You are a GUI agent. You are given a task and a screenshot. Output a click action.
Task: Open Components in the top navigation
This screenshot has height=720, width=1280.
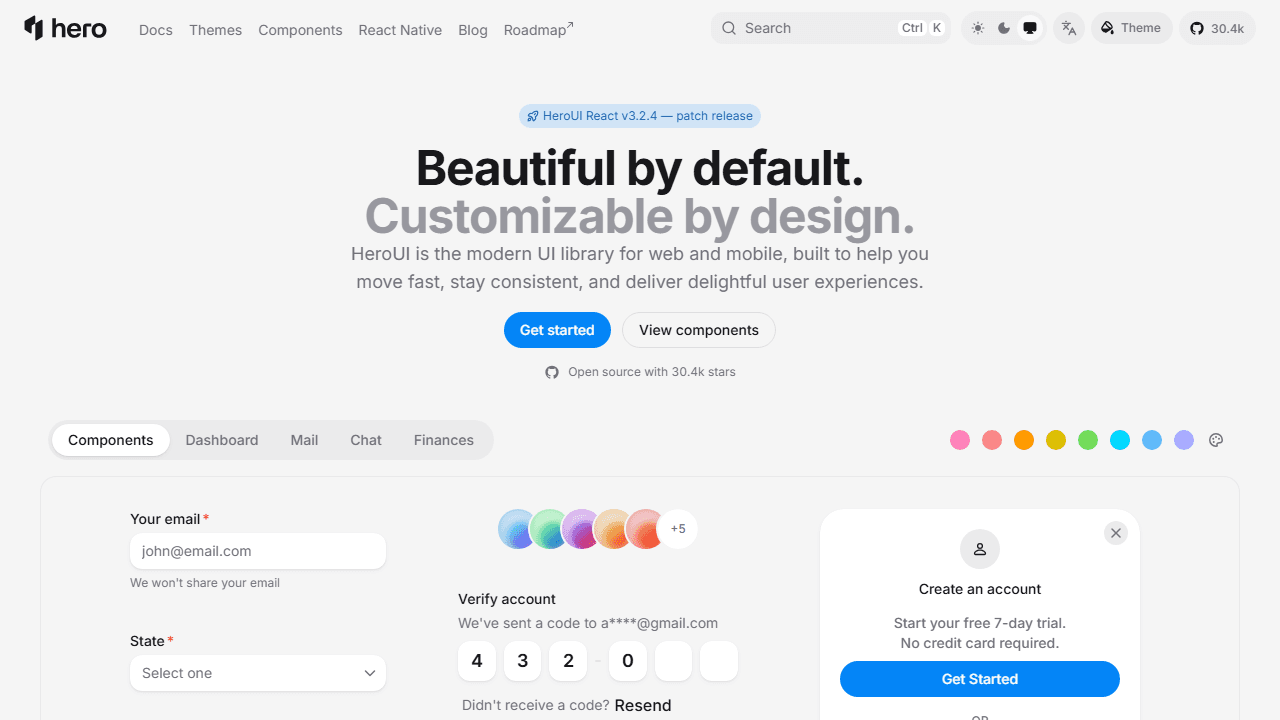pos(300,30)
